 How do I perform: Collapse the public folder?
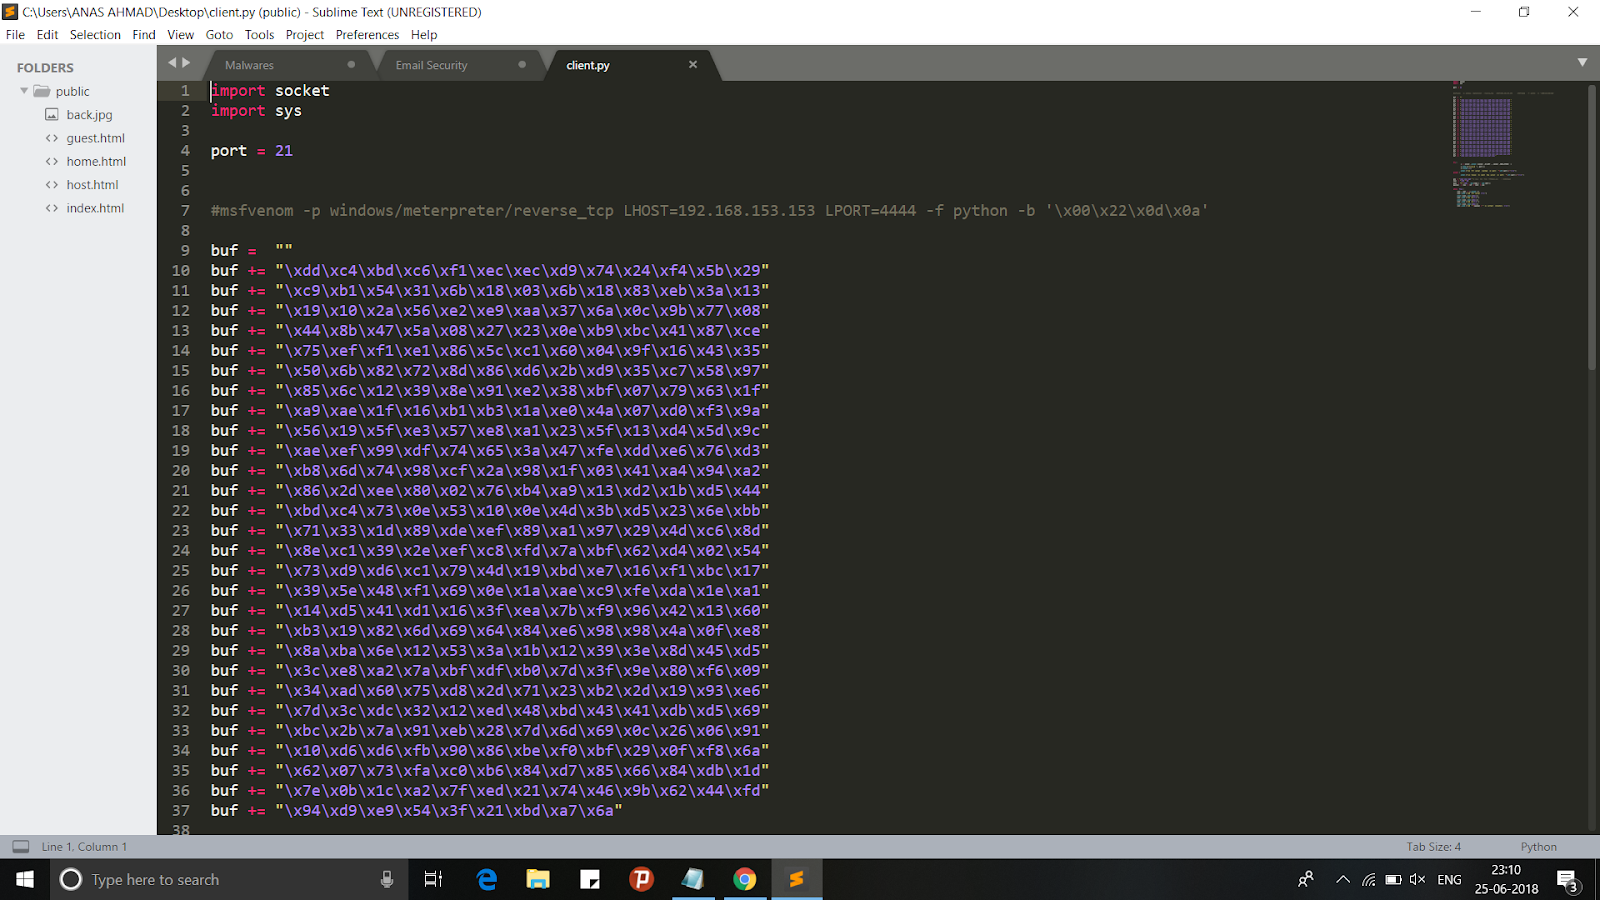click(24, 91)
